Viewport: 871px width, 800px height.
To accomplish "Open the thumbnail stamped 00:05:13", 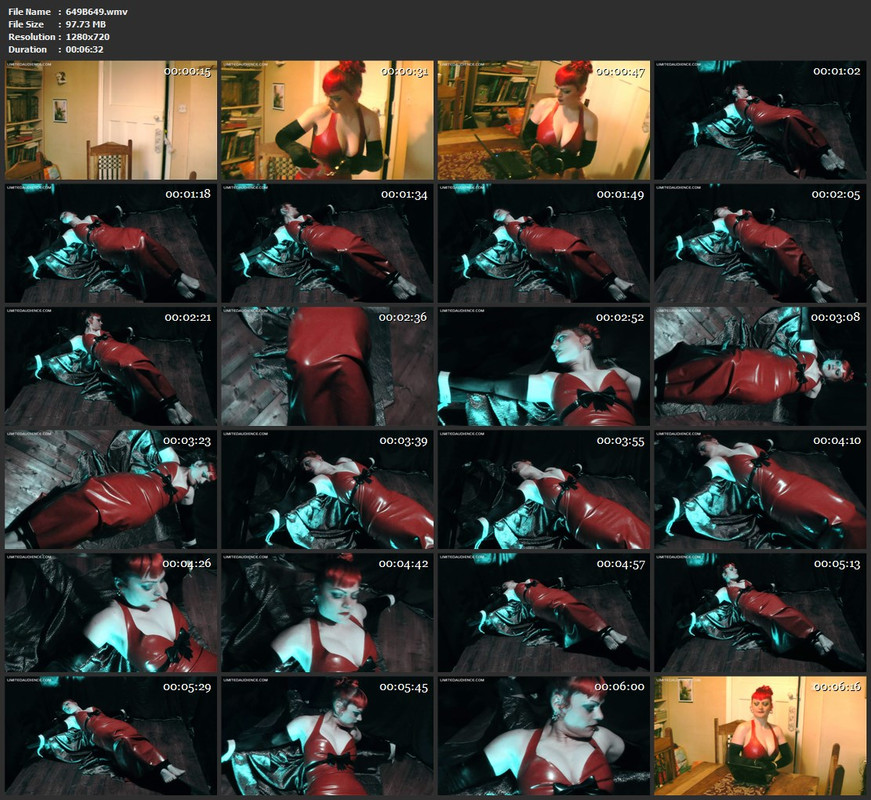I will 760,613.
